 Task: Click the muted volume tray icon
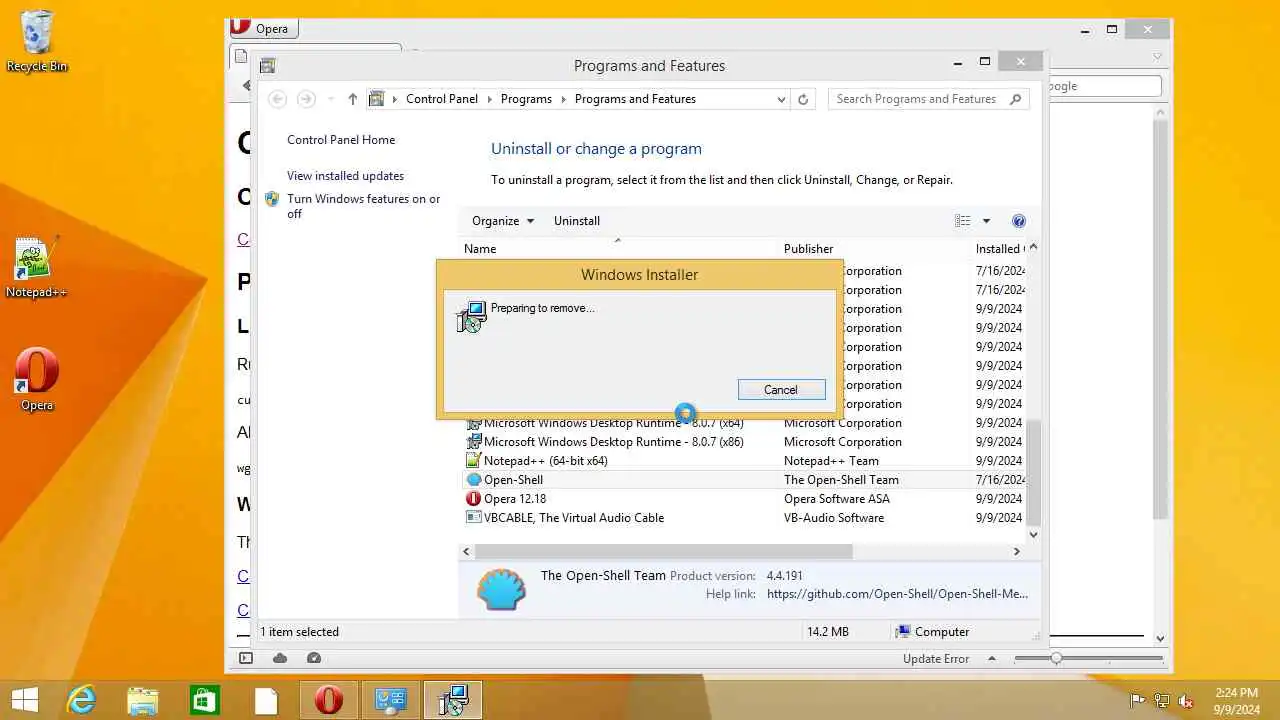(x=1187, y=701)
